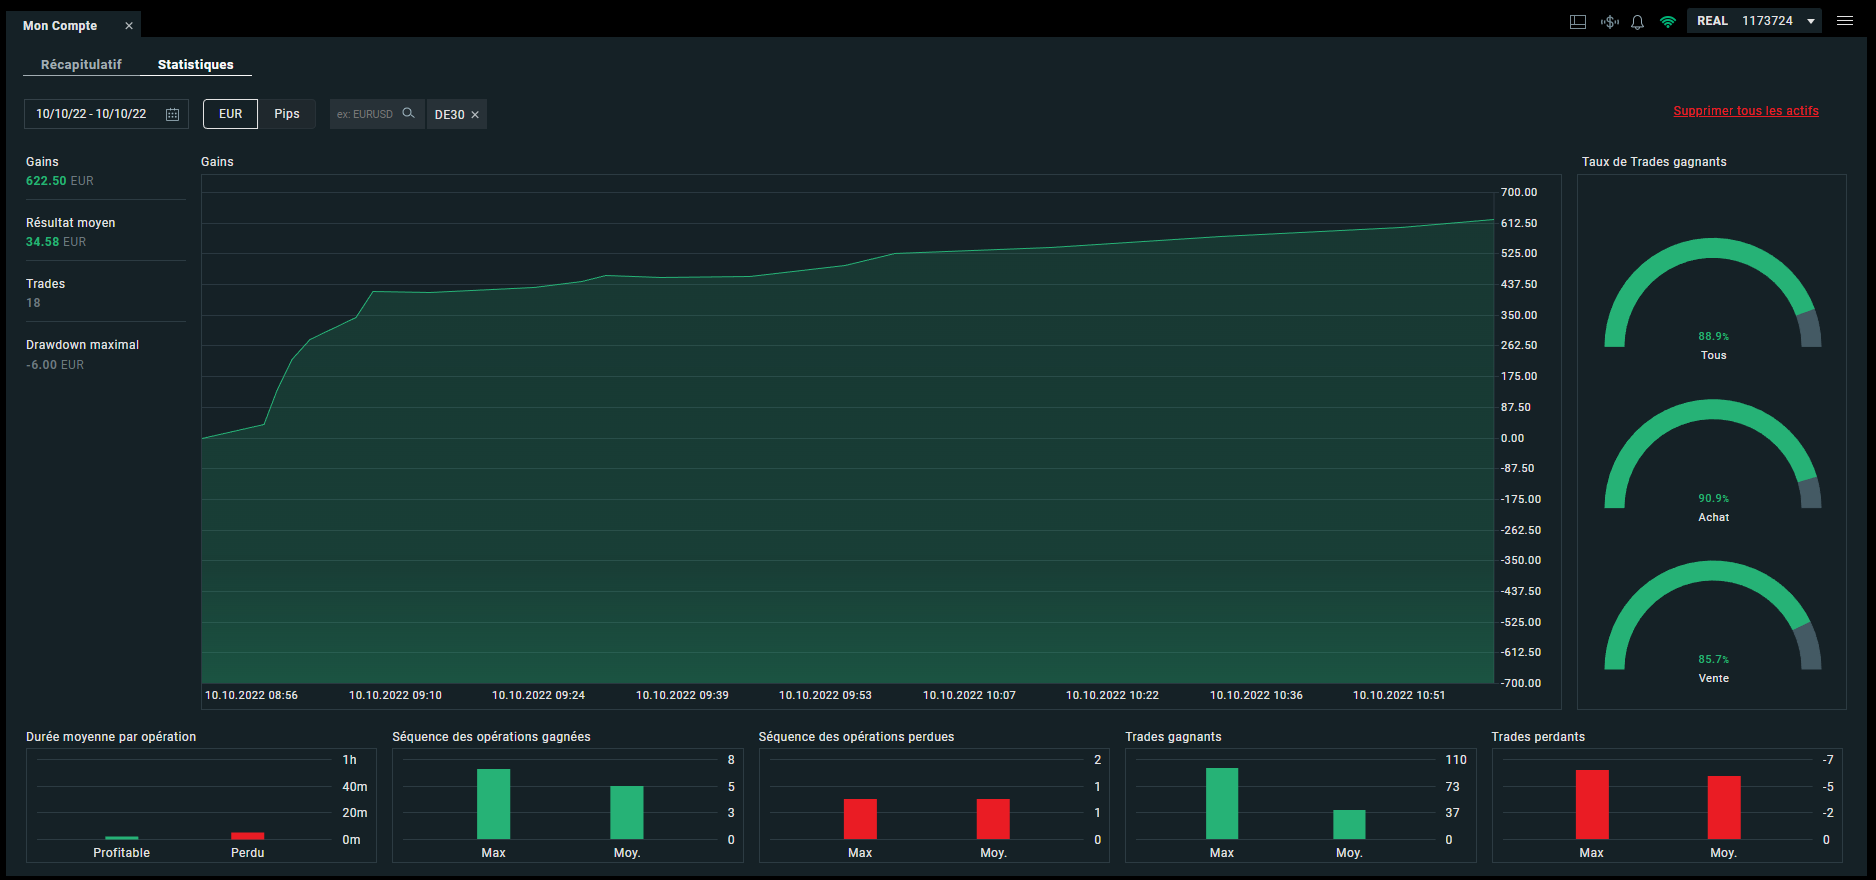Click the dollar price alert icon
Image resolution: width=1876 pixels, height=880 pixels.
click(1610, 22)
